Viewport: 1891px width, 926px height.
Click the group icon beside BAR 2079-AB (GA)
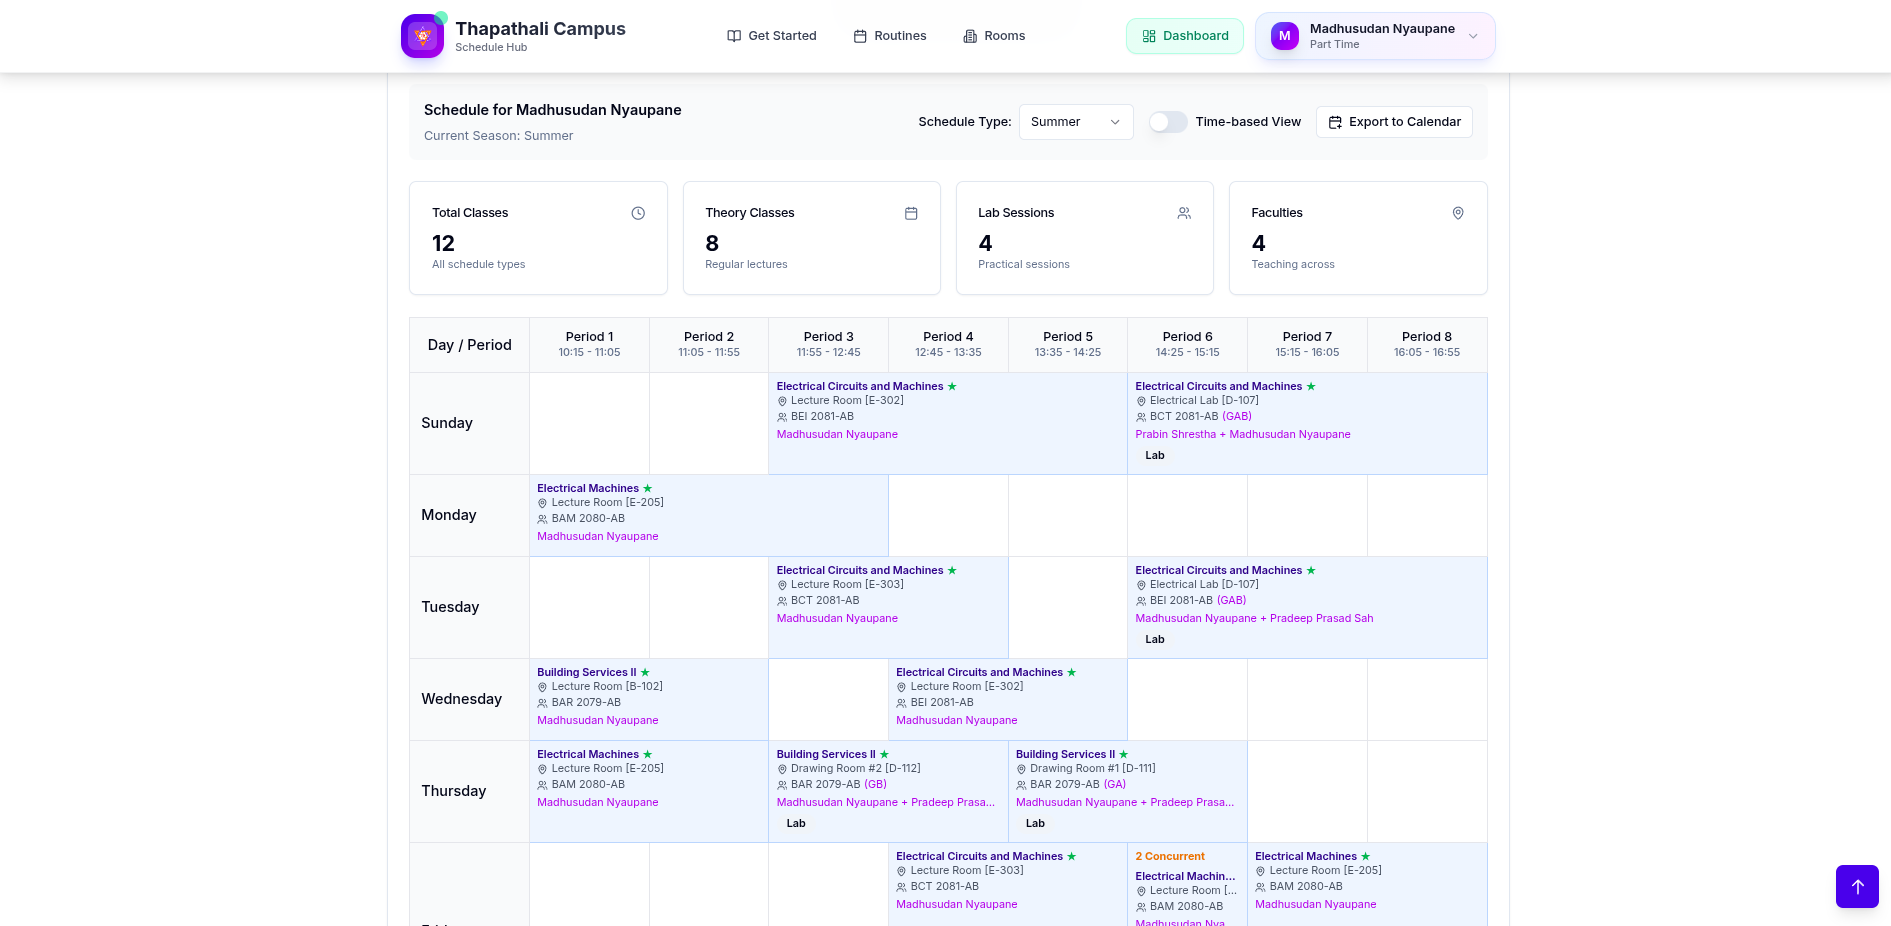pyautogui.click(x=1021, y=785)
